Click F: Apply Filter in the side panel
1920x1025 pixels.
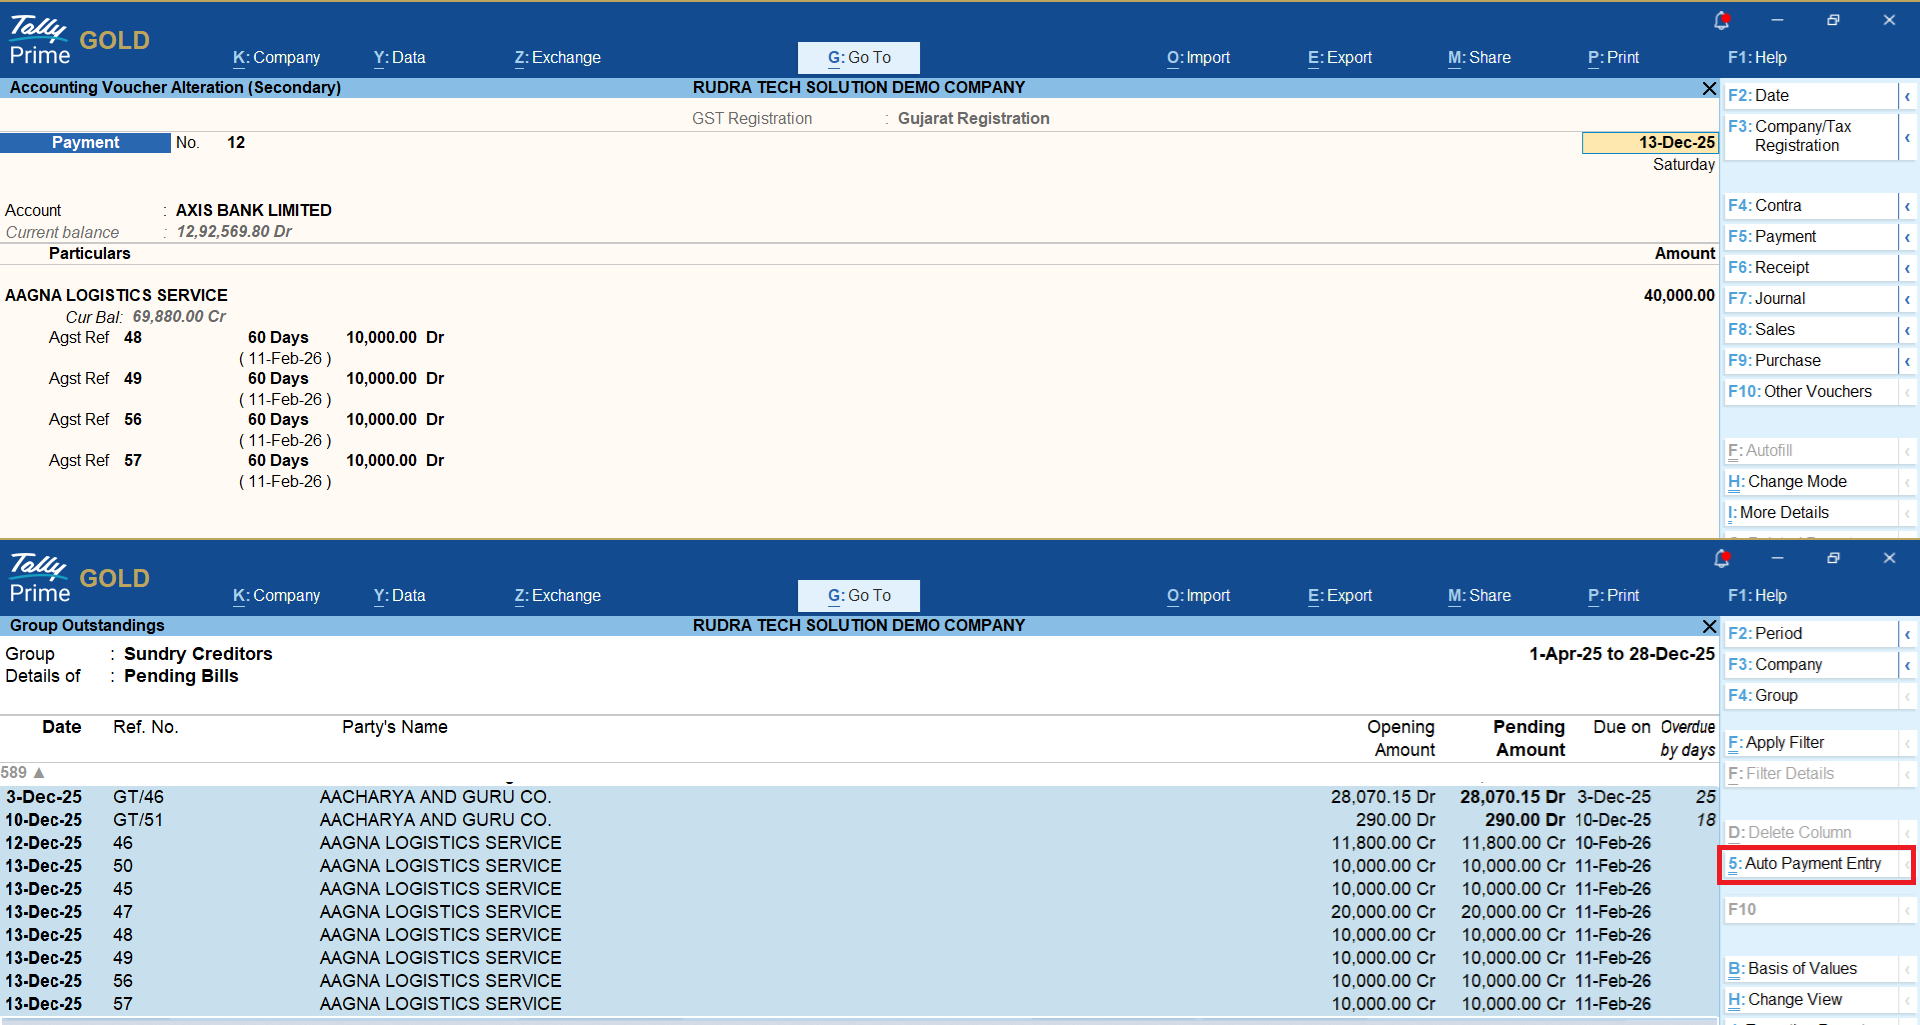[1810, 743]
